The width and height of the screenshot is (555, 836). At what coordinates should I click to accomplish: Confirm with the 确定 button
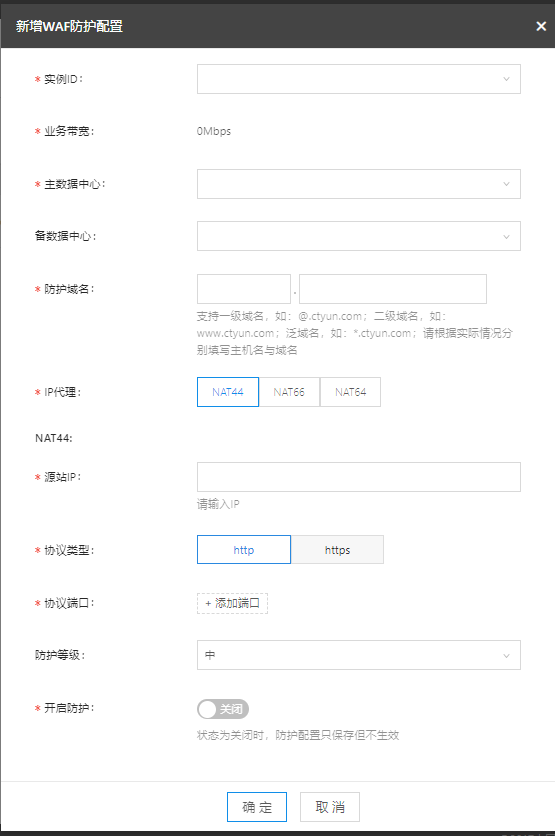257,807
